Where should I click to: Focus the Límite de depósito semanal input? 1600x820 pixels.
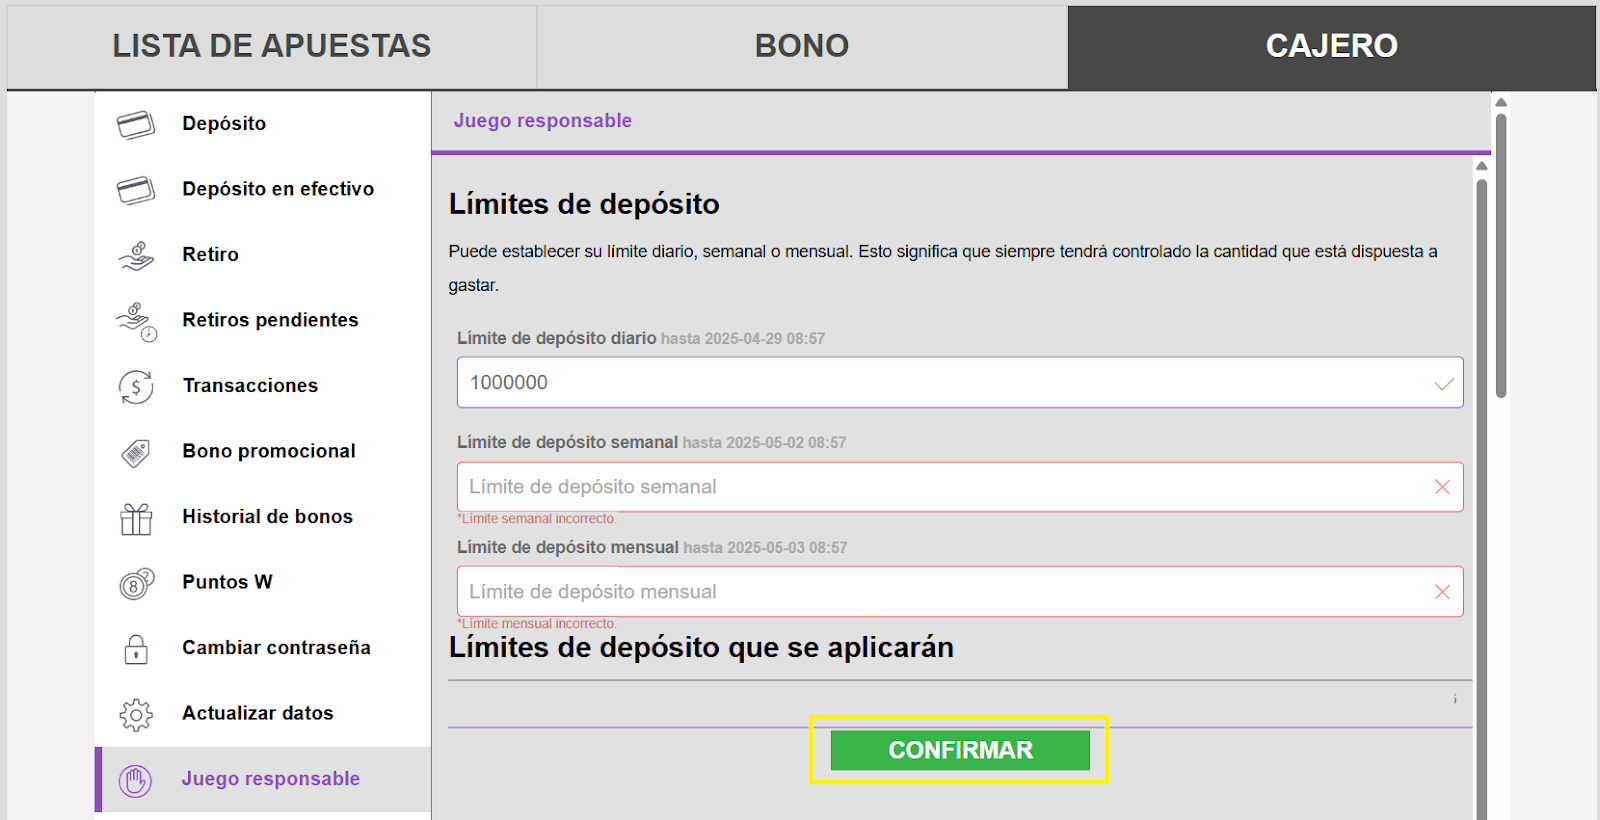(960, 487)
